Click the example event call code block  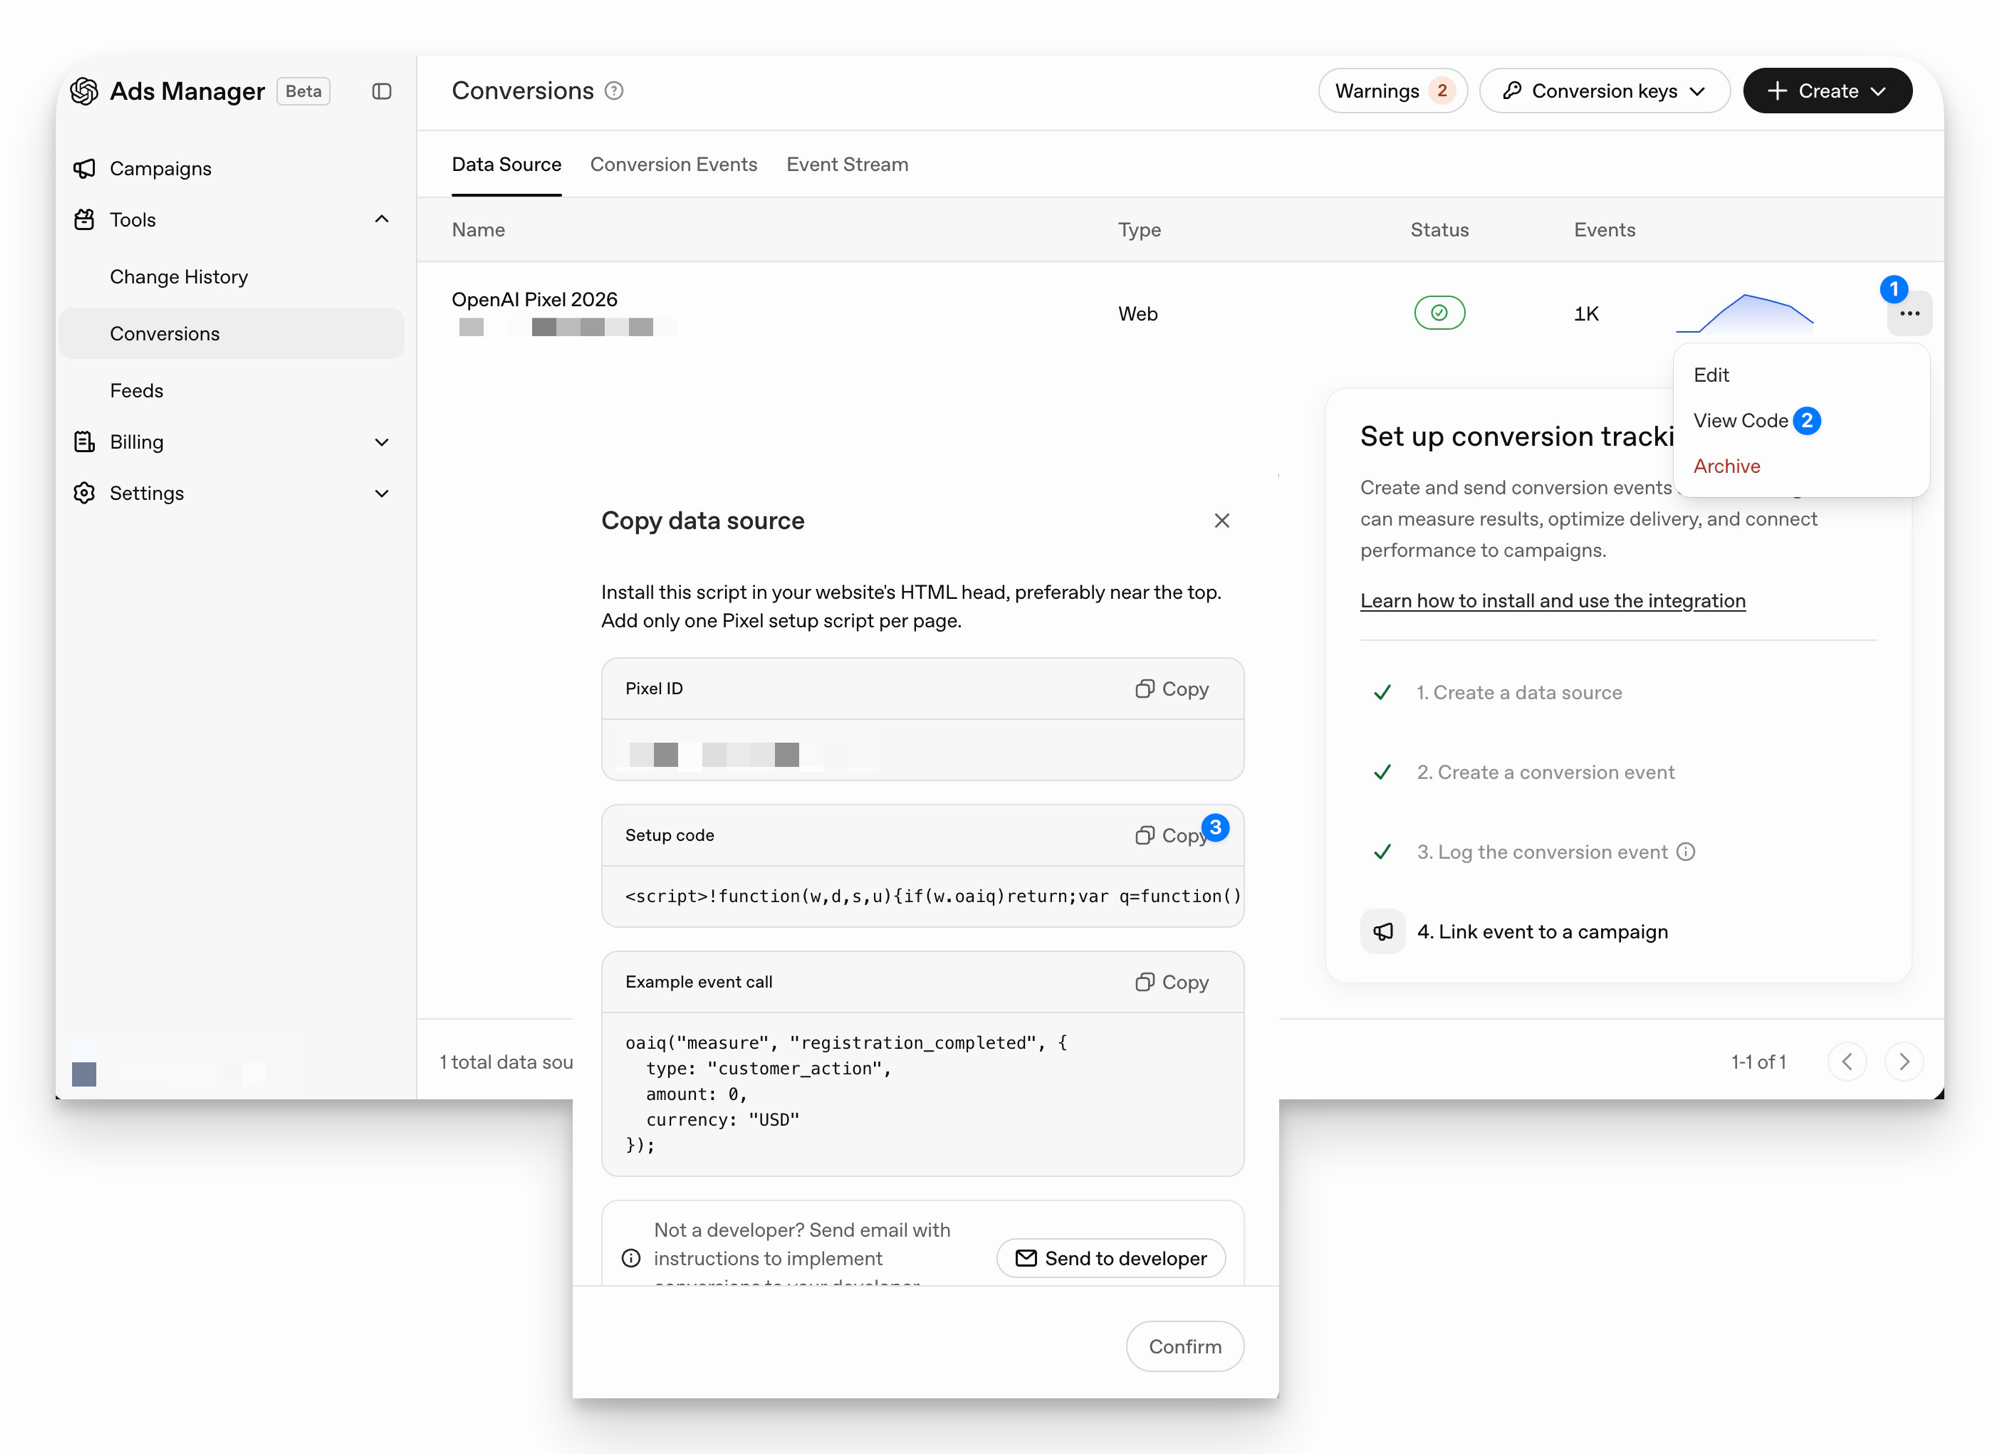[x=923, y=1094]
